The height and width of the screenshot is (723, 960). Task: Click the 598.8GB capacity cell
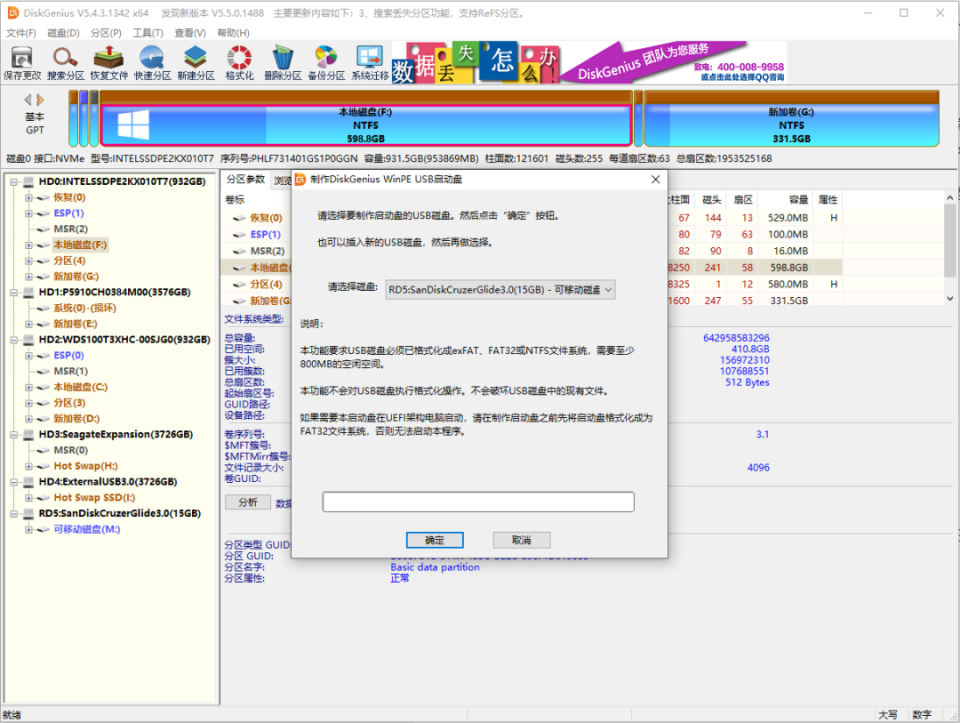789,268
